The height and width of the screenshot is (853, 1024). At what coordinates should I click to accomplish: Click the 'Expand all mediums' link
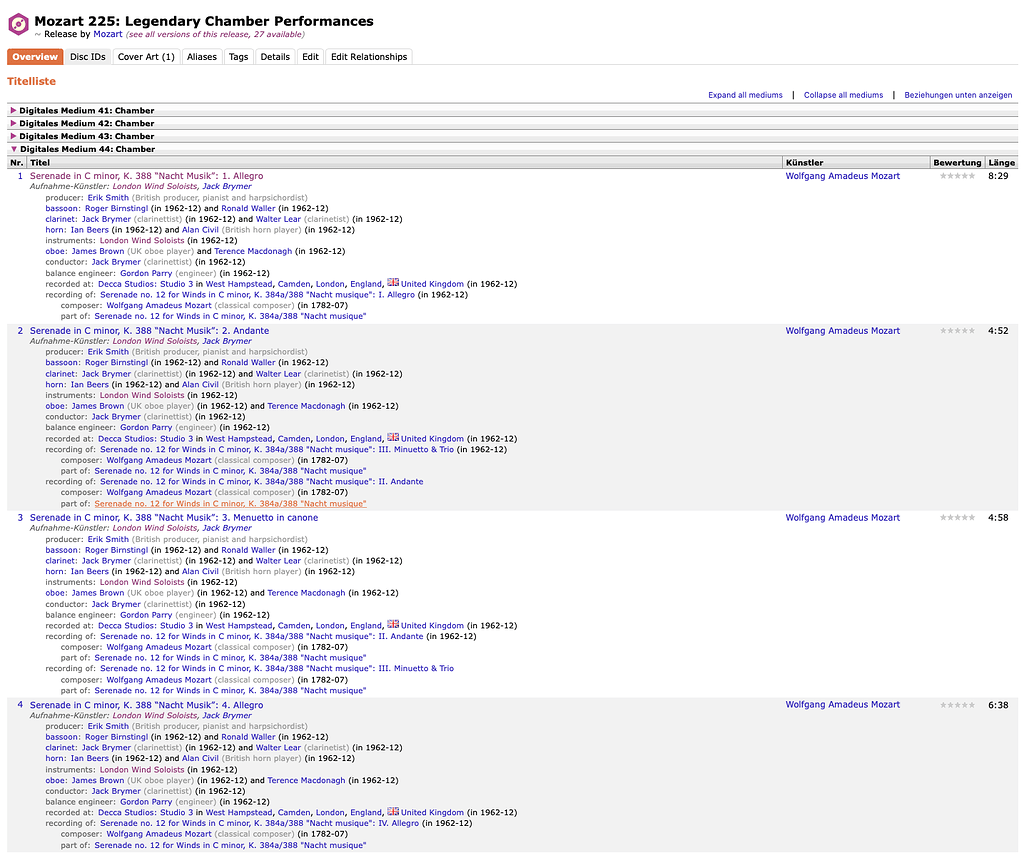[745, 93]
